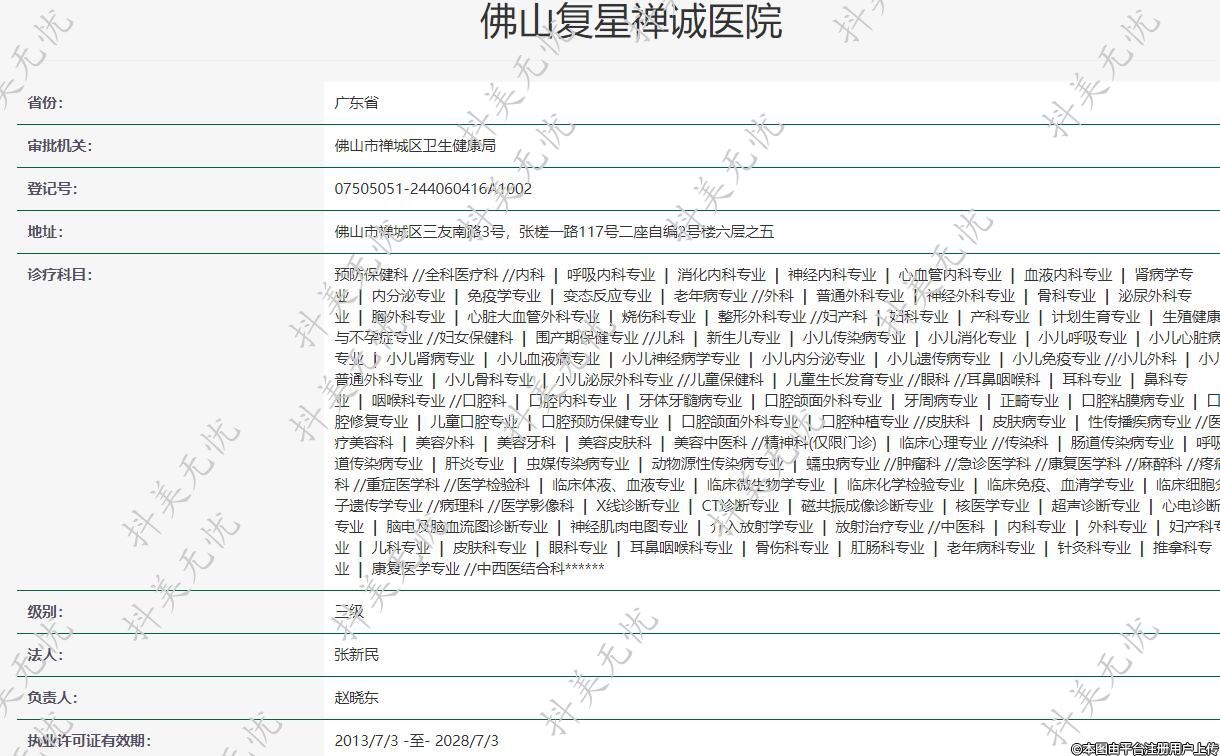Select the 负责人 row label
The image size is (1220, 756).
[52, 698]
